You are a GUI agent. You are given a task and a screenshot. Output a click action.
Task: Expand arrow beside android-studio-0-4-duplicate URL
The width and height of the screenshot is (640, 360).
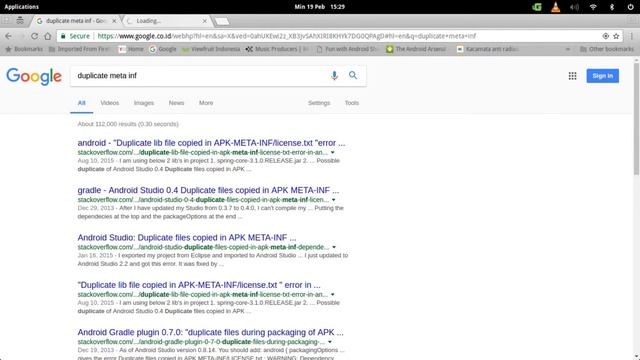[333, 200]
